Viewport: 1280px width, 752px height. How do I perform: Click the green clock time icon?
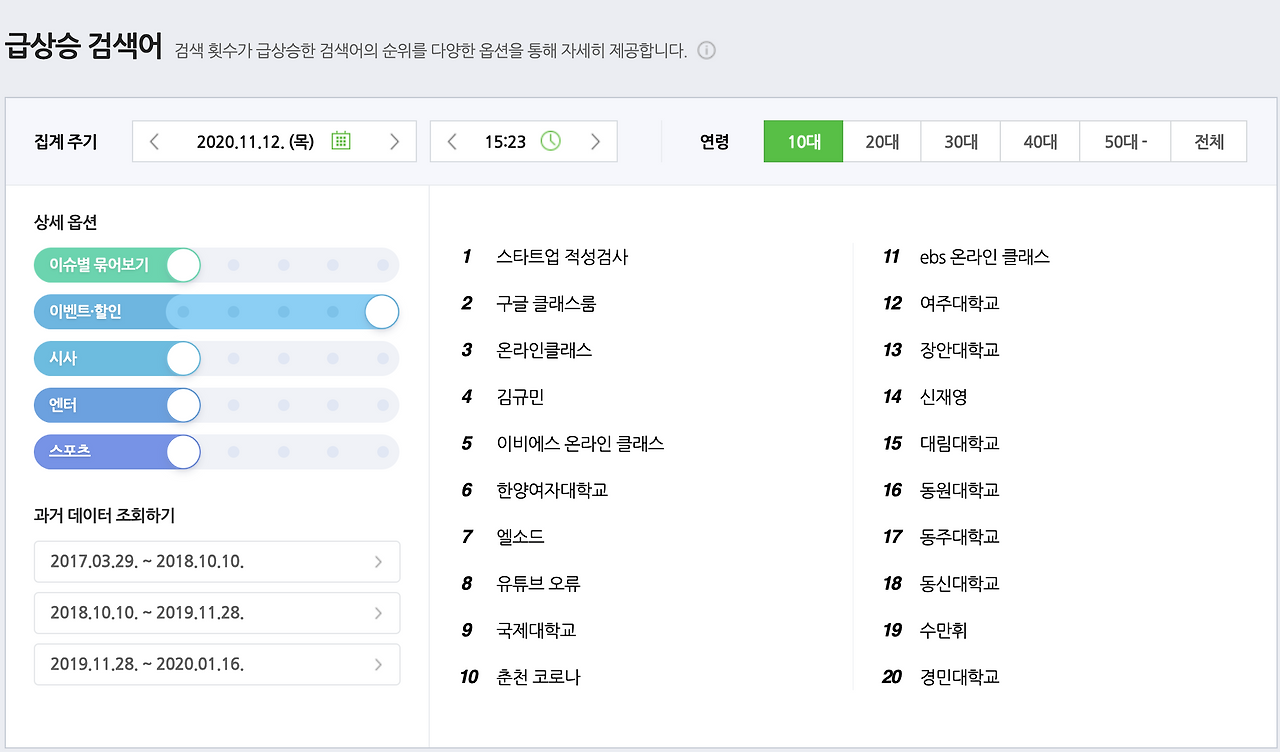click(551, 141)
